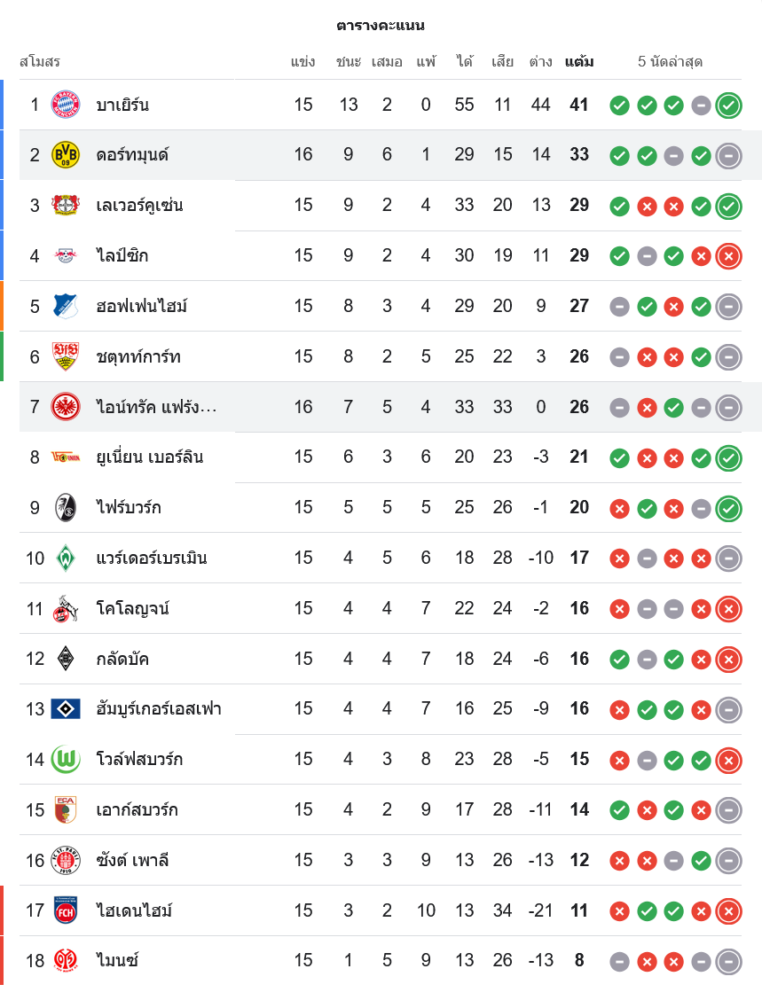Click the RB Leipzig club logo
Viewport: 762px width, 1000px height.
pyautogui.click(x=65, y=256)
